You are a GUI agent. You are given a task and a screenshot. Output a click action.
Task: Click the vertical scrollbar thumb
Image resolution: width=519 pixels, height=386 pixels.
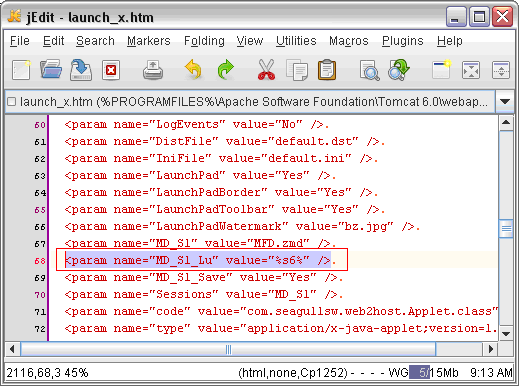tap(506, 228)
